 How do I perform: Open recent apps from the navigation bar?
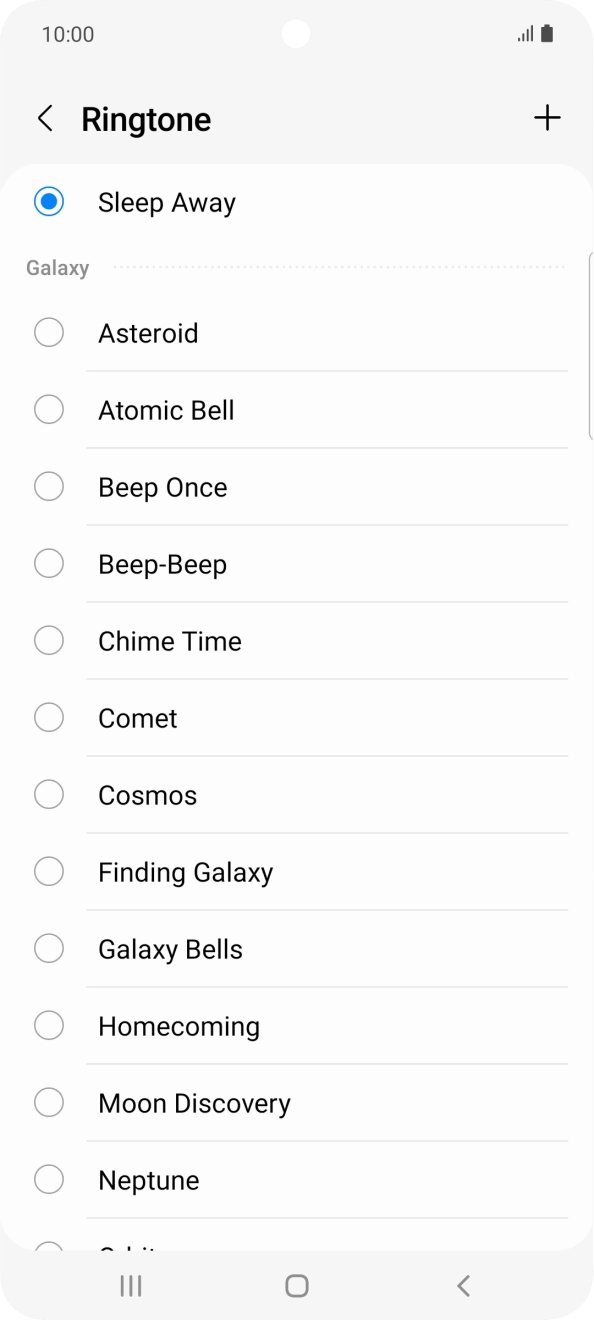coord(130,1286)
